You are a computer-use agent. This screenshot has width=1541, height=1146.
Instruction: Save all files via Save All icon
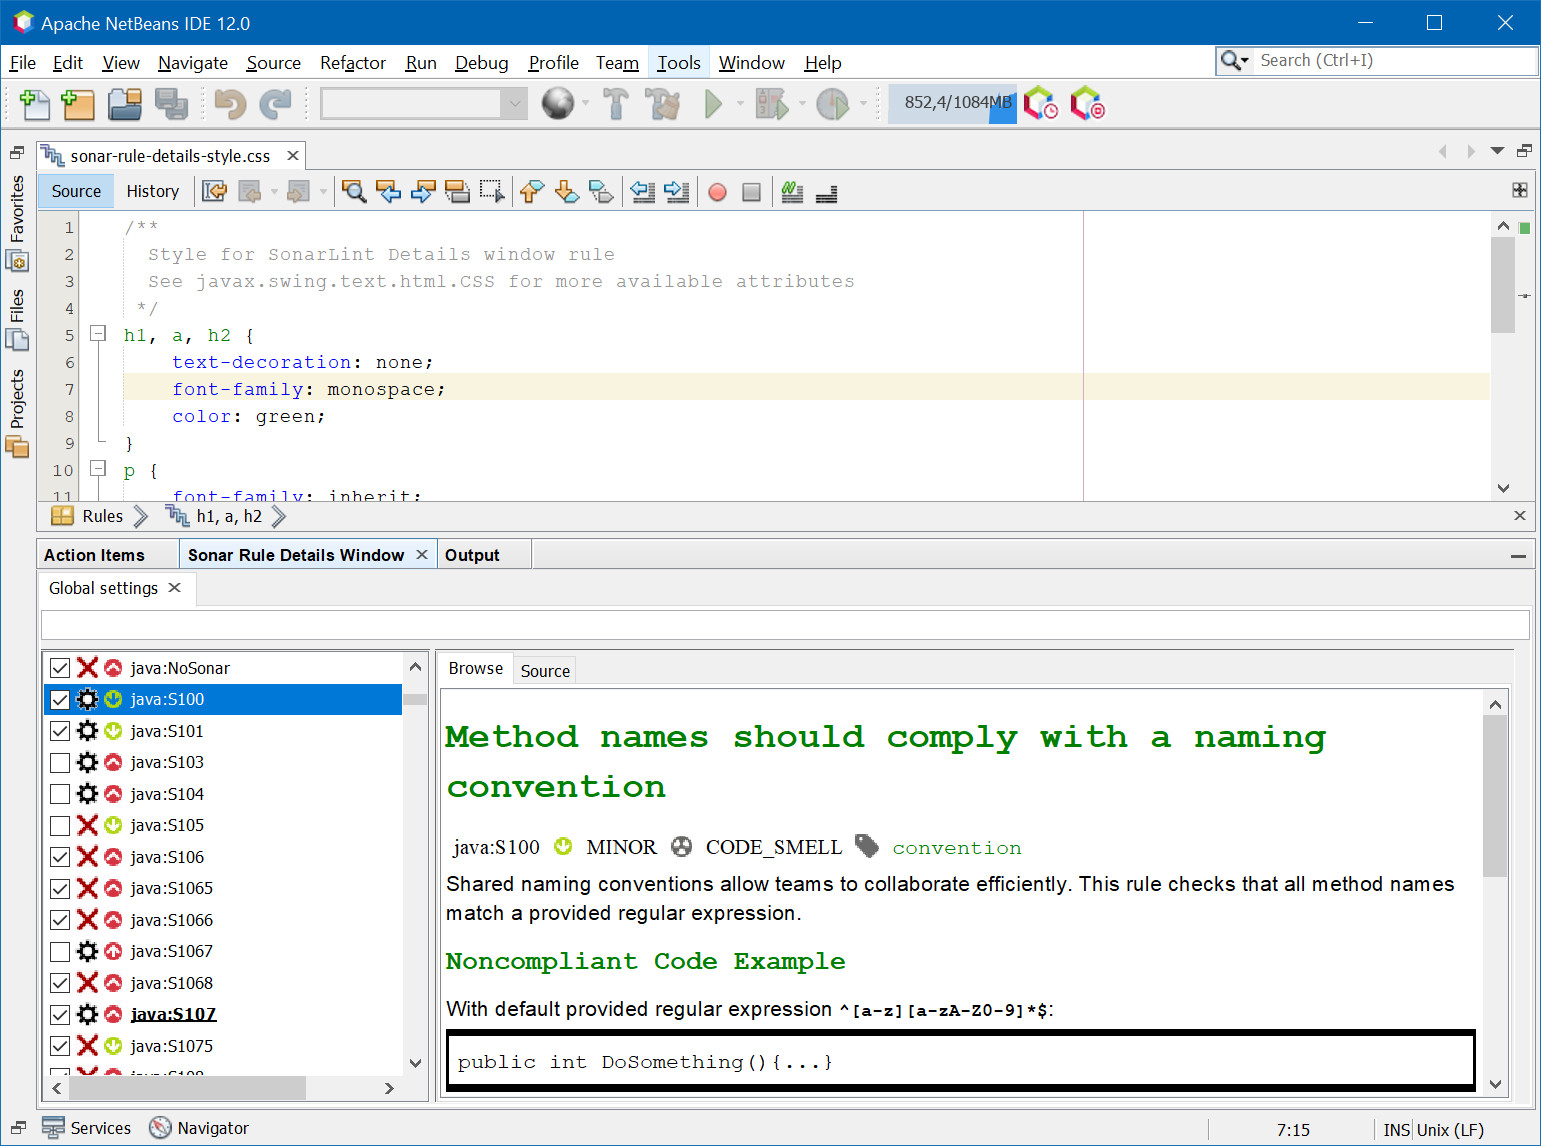[171, 103]
